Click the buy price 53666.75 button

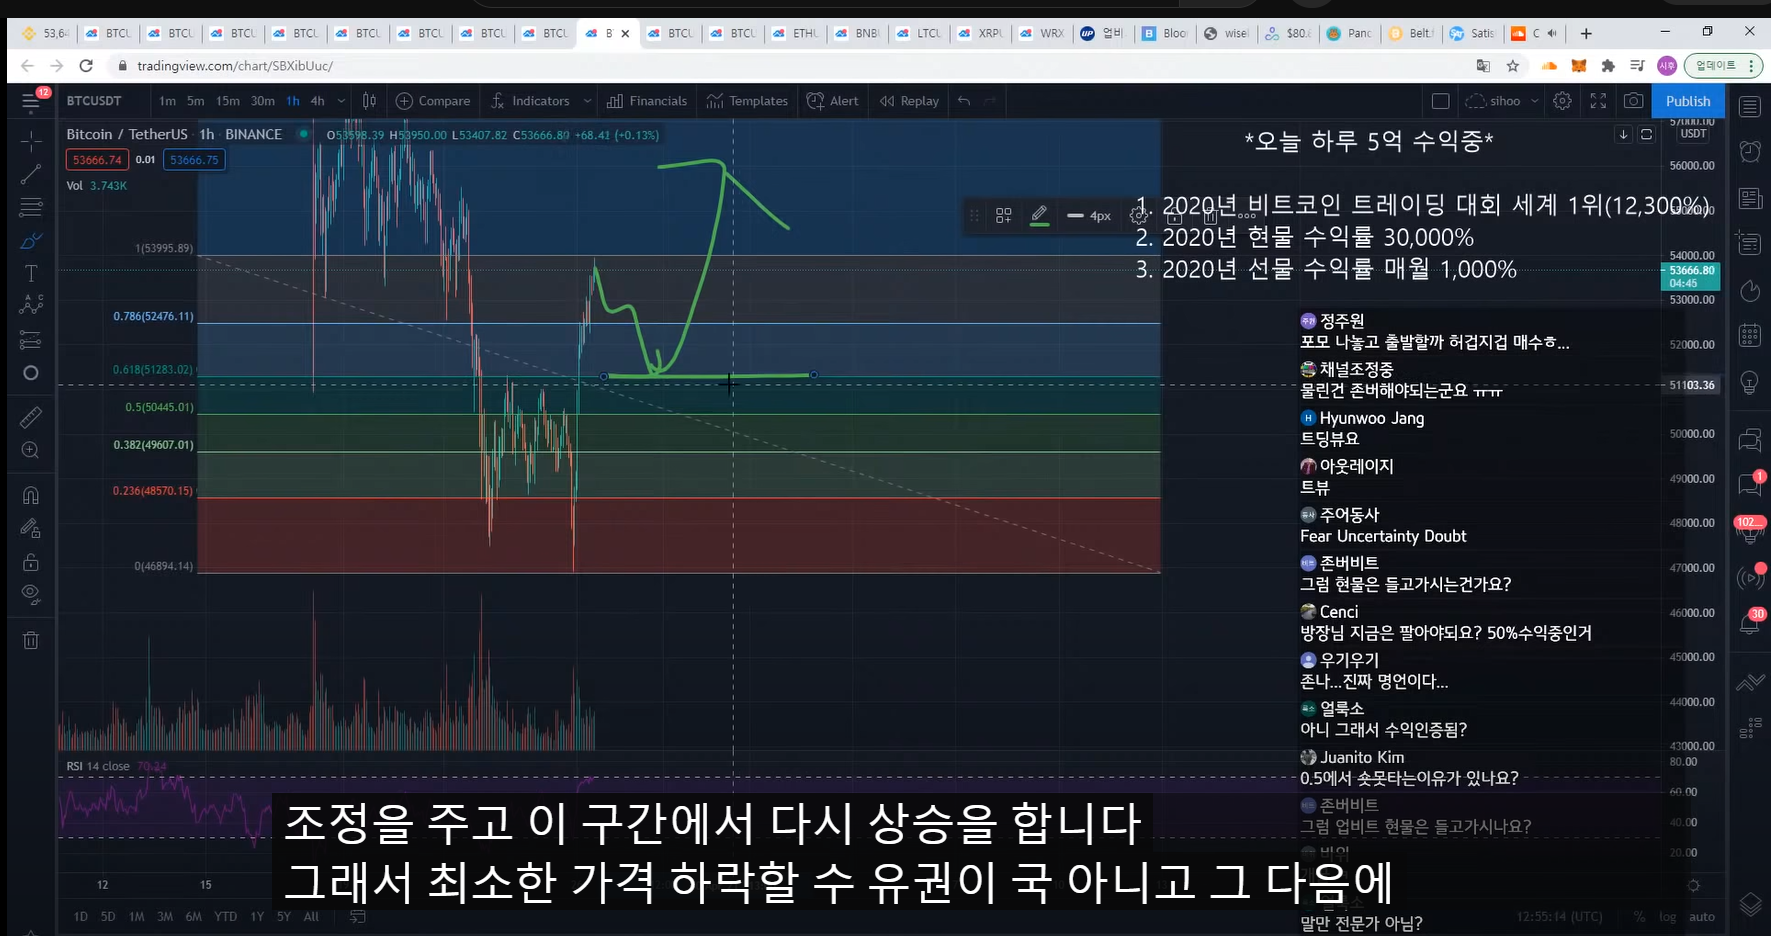[194, 160]
